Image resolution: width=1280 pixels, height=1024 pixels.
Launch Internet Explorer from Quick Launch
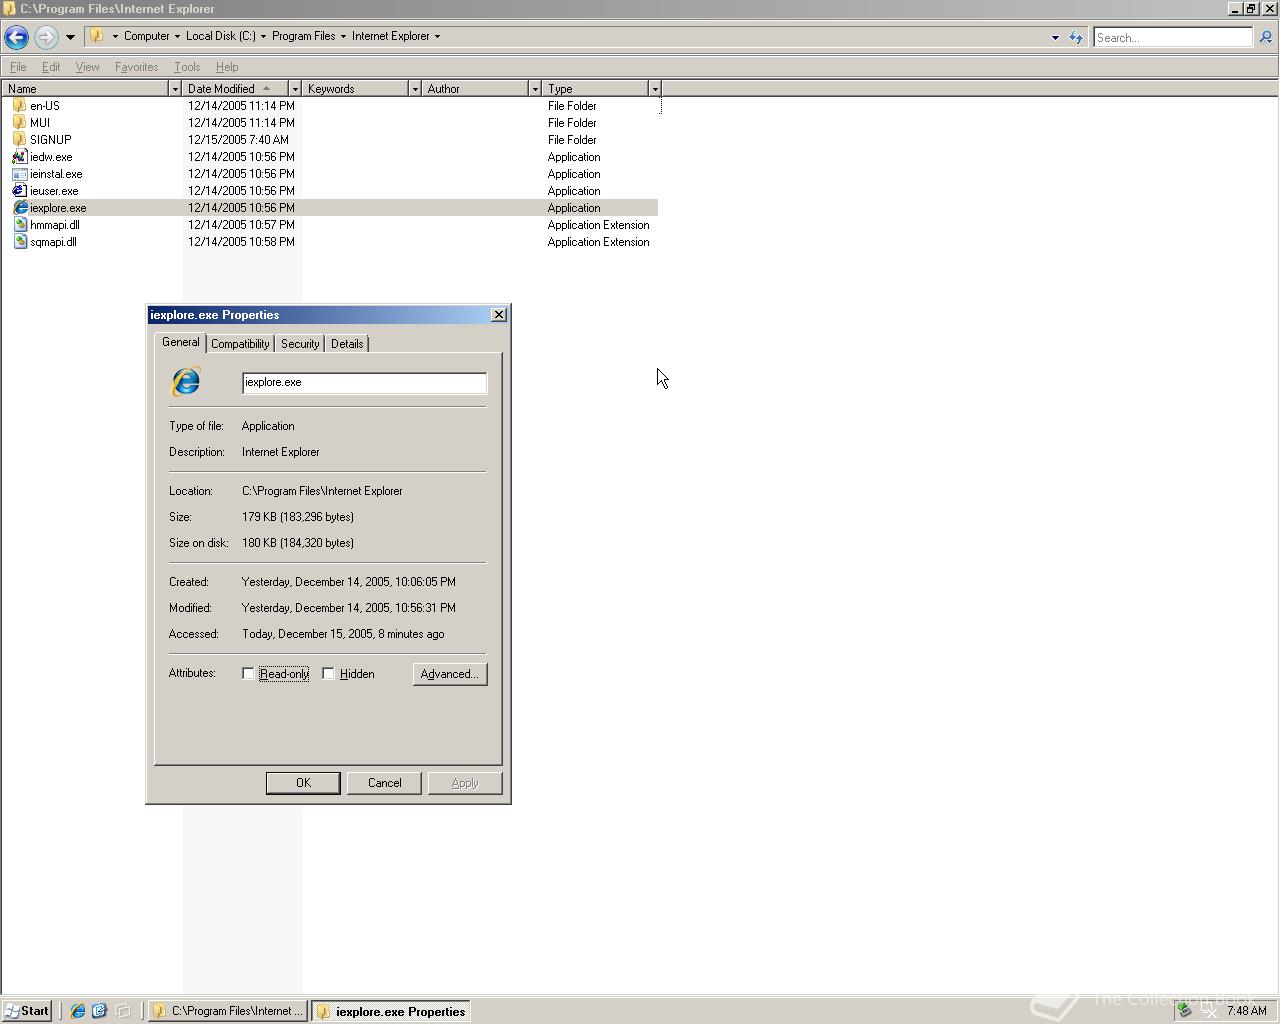78,1011
